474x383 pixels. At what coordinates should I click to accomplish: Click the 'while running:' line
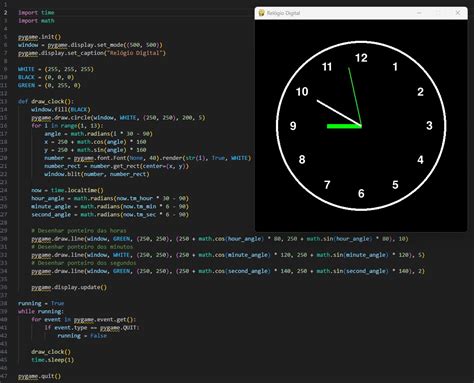coord(41,311)
